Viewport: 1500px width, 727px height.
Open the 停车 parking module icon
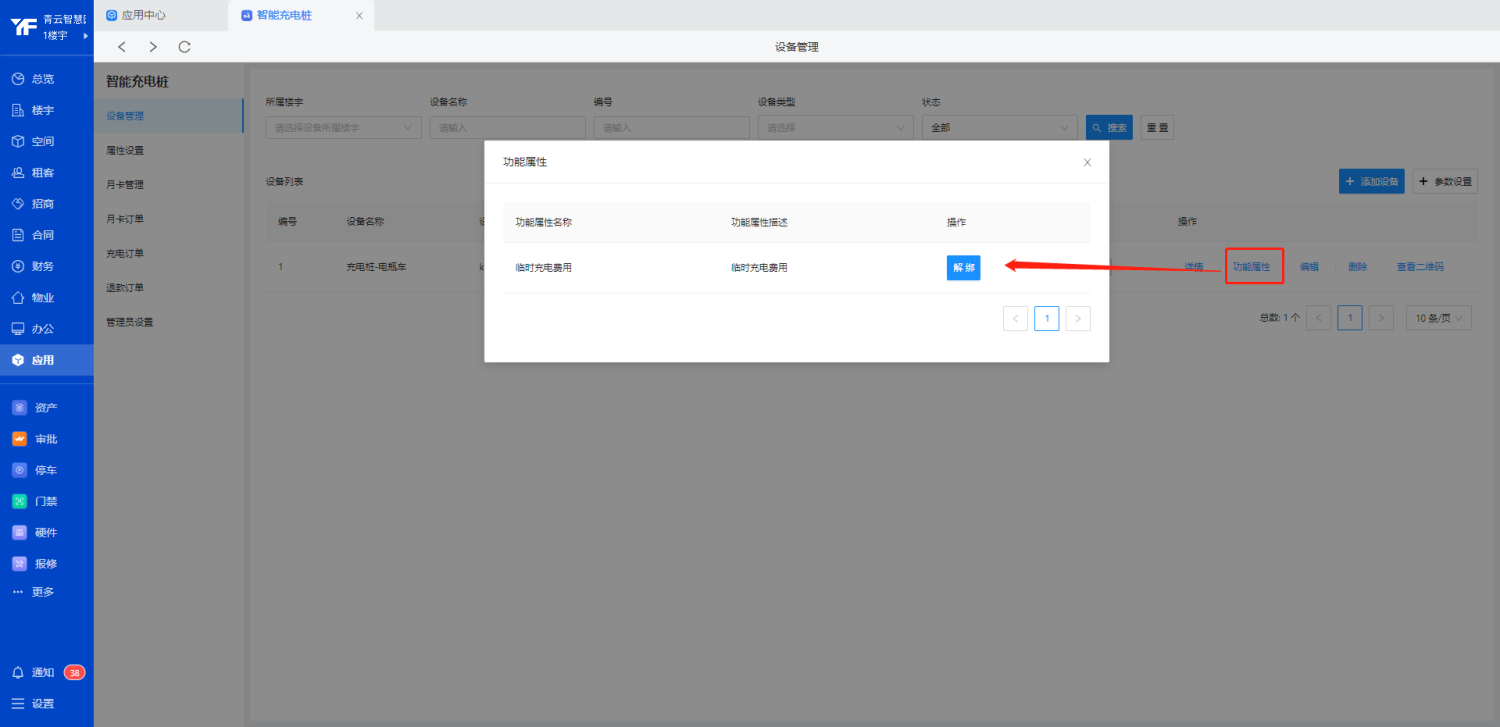pyautogui.click(x=19, y=470)
